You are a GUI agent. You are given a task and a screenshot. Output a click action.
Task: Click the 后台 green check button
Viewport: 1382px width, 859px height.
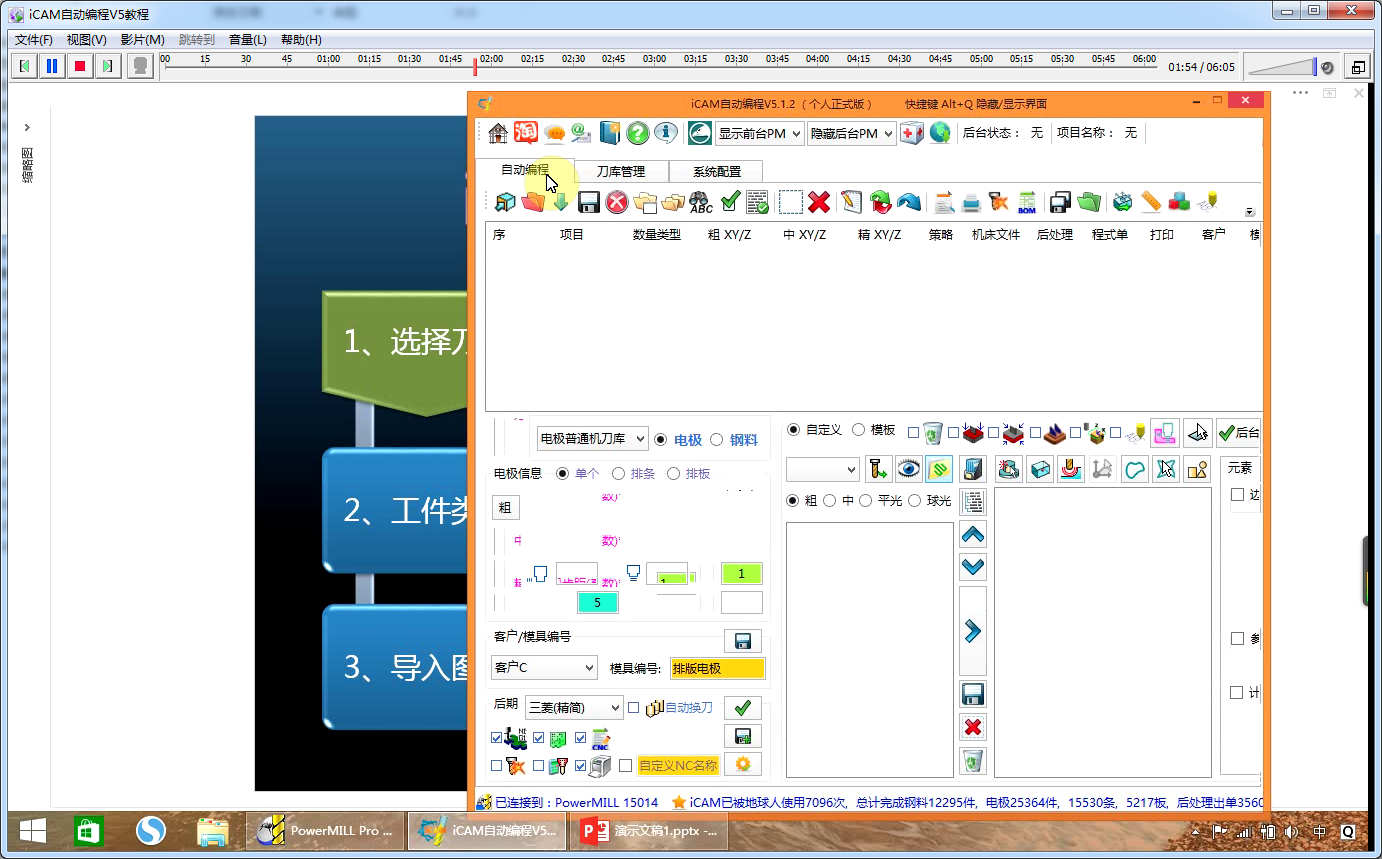(x=1238, y=432)
